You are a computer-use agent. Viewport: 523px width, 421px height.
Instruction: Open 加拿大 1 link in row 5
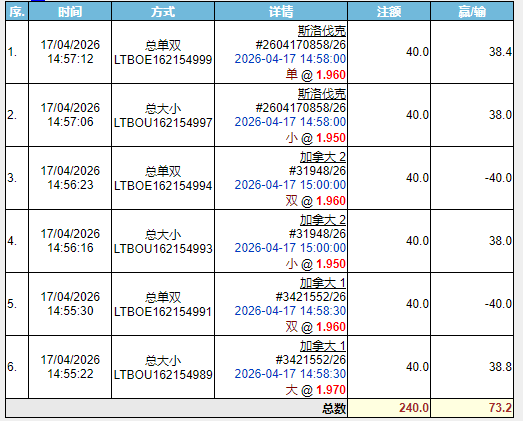pos(323,283)
